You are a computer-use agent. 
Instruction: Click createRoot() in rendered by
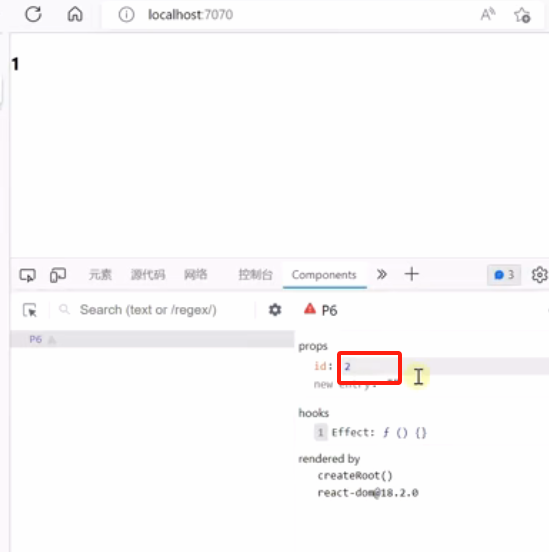pyautogui.click(x=355, y=476)
